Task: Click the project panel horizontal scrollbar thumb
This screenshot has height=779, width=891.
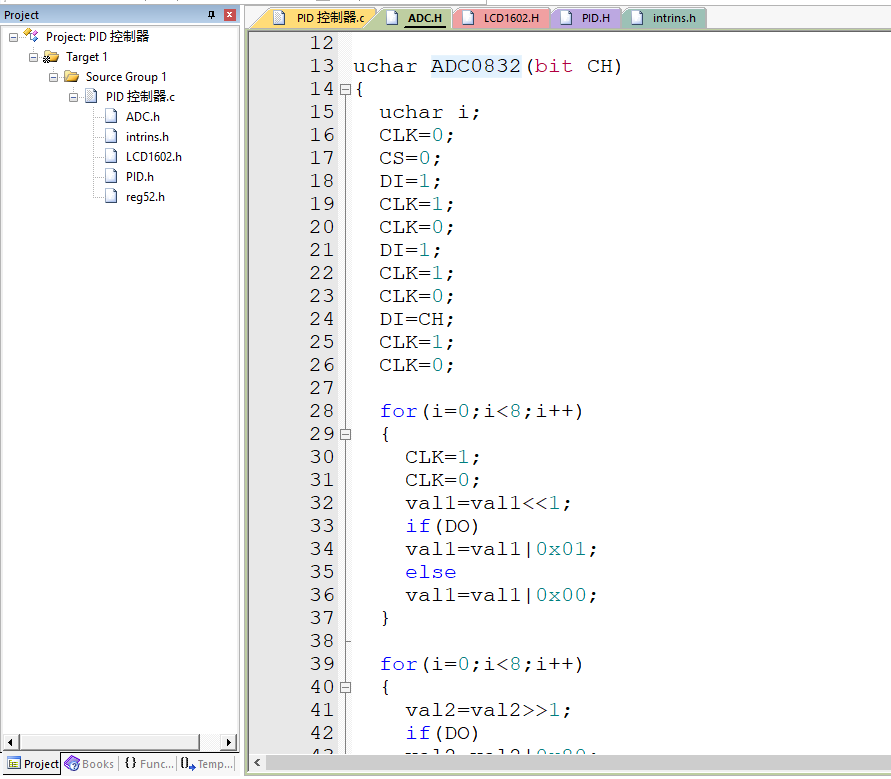Action: 110,741
